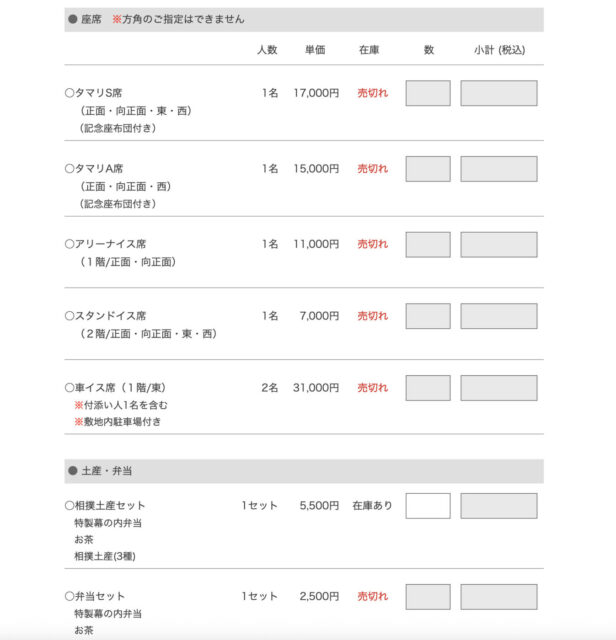This screenshot has height=640, width=616.
Task: Choose the スタンドイス席 seat option
Action: (70, 316)
